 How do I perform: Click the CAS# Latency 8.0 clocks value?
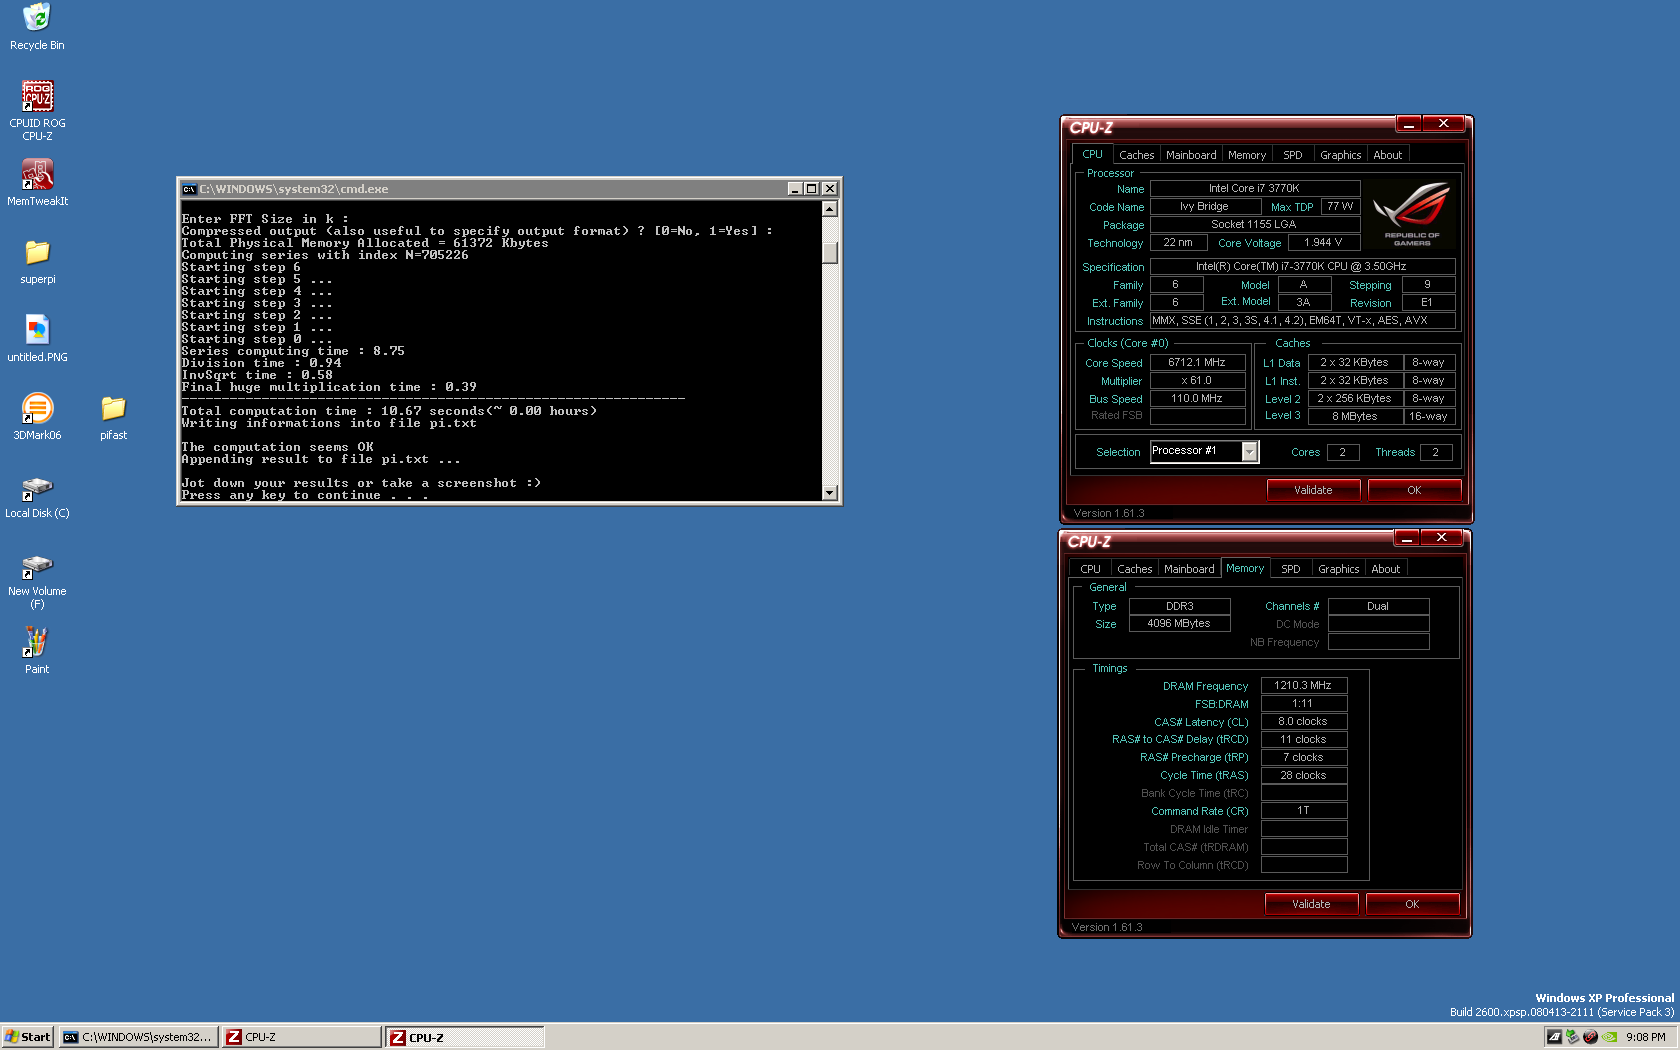1303,722
